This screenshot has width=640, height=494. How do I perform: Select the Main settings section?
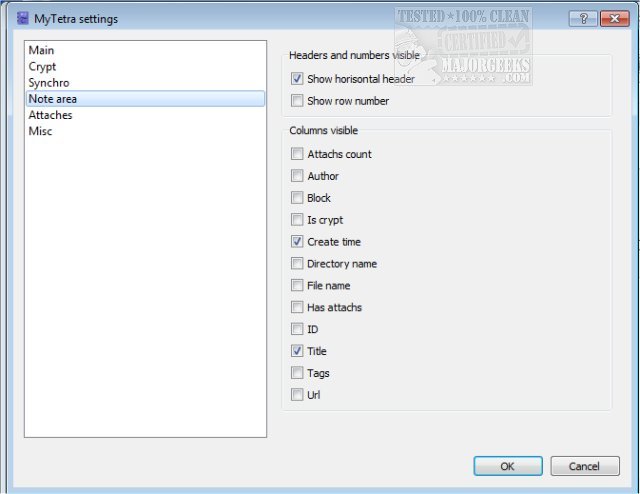pos(145,50)
